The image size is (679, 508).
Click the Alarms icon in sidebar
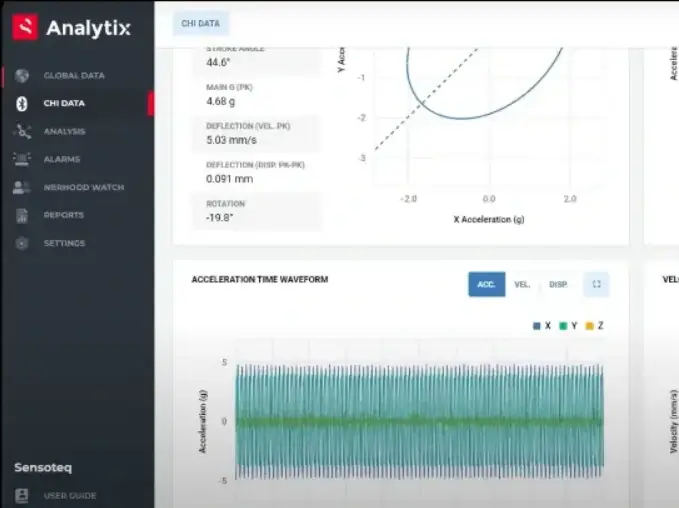pyautogui.click(x=22, y=159)
